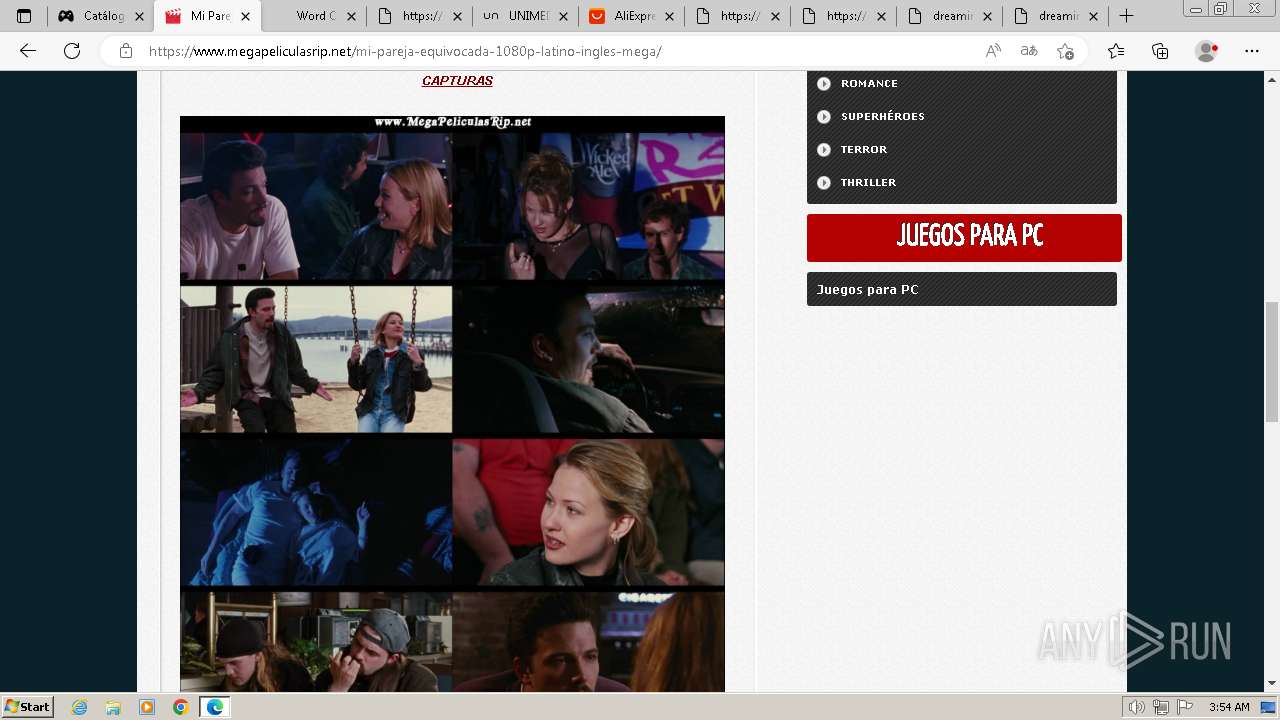This screenshot has height=720, width=1280.
Task: Close the Mi Pare tab
Action: pos(245,16)
